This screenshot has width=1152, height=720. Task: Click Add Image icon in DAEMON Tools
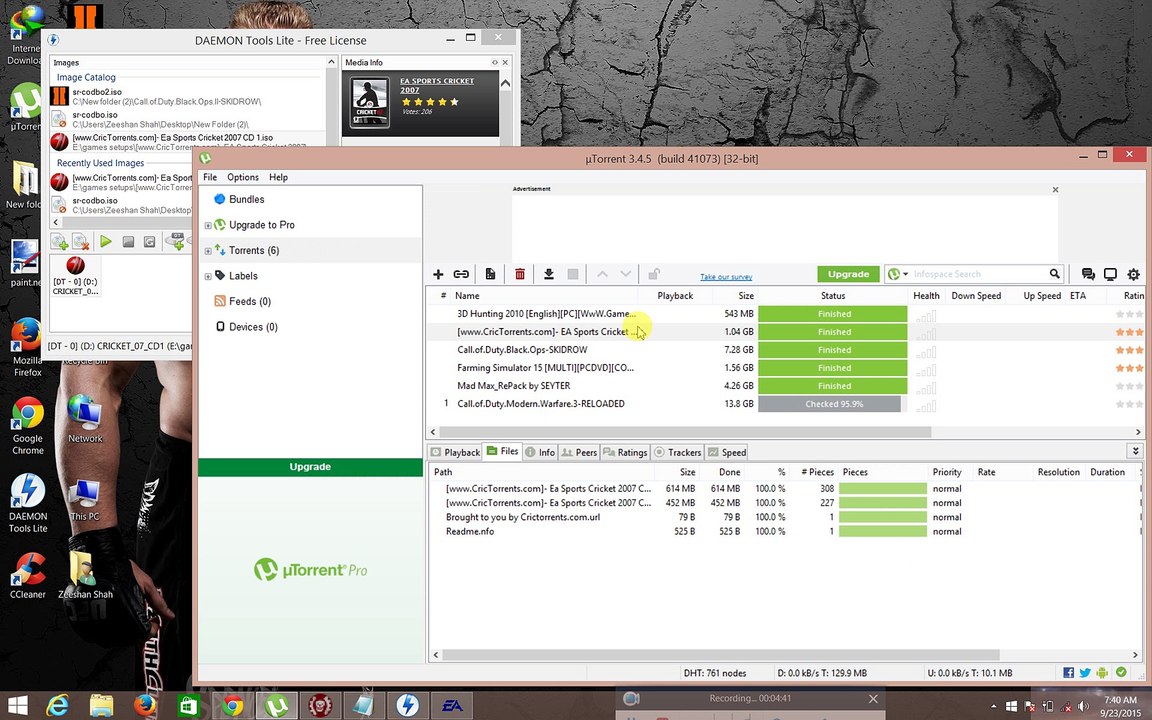[x=60, y=241]
